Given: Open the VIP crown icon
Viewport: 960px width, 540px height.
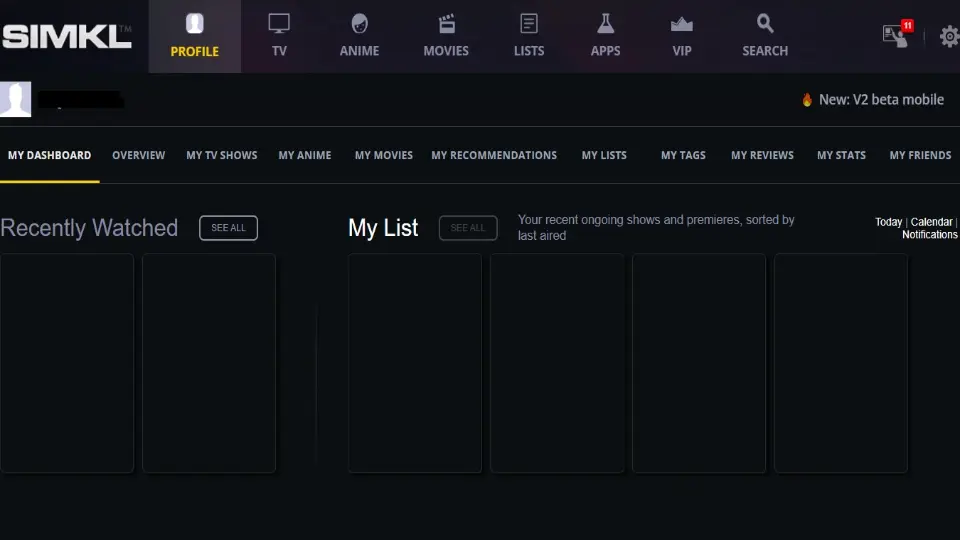Looking at the screenshot, I should [681, 24].
